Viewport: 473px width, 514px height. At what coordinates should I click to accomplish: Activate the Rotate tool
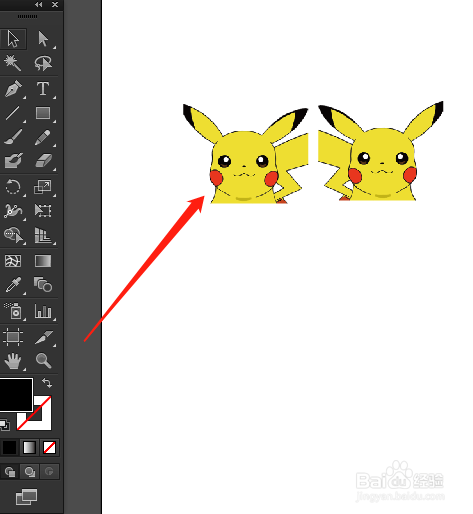coord(13,187)
